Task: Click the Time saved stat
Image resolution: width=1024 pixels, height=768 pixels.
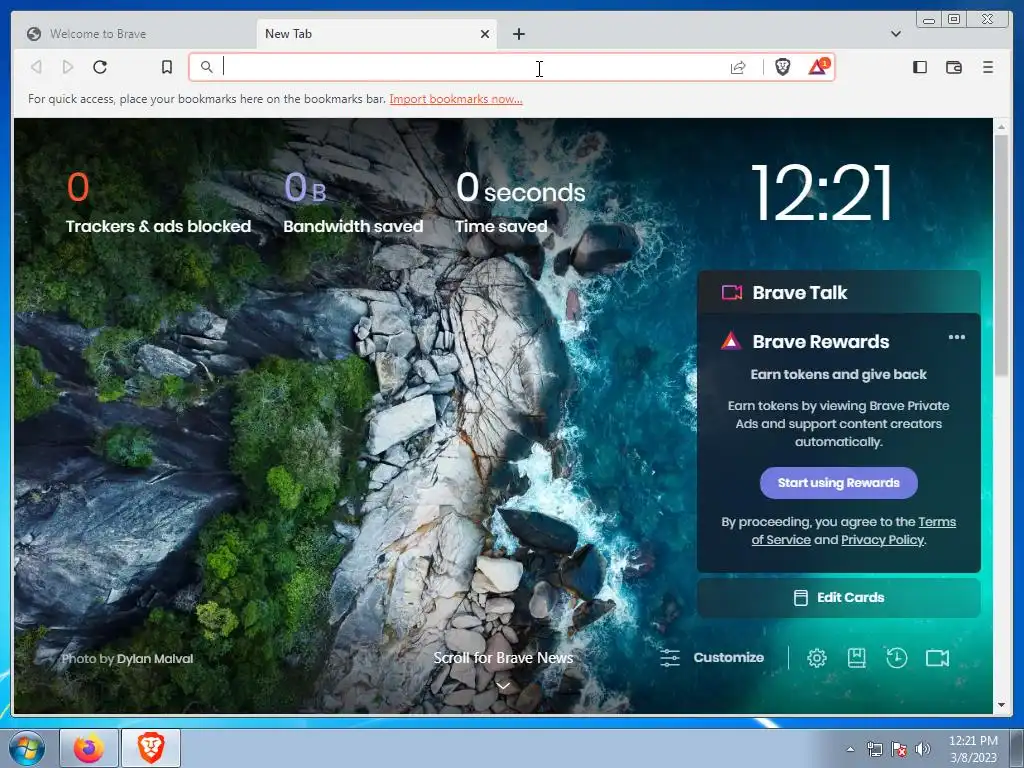Action: [520, 203]
